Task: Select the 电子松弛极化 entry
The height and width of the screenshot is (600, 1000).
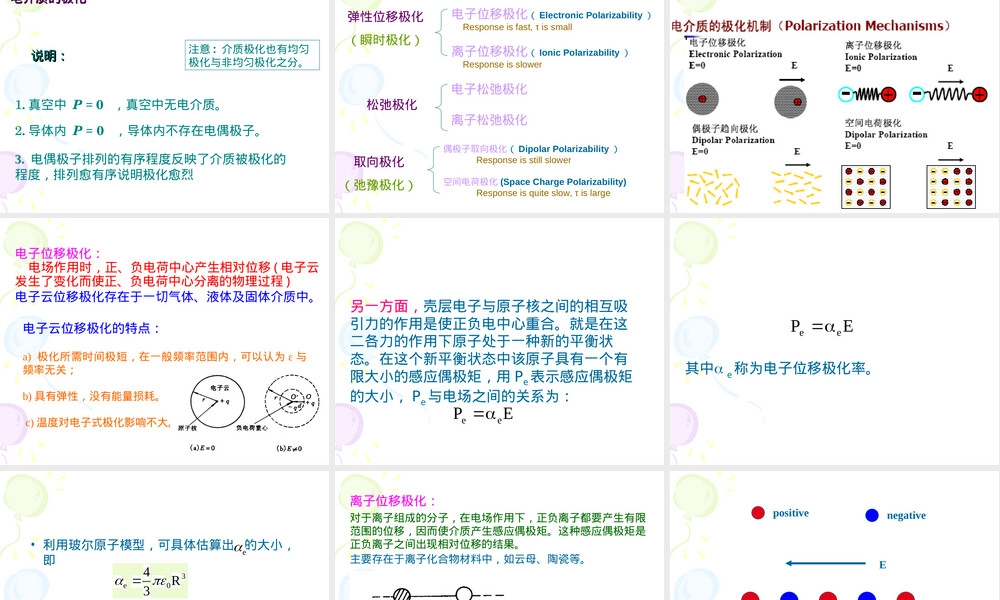Action: point(489,89)
